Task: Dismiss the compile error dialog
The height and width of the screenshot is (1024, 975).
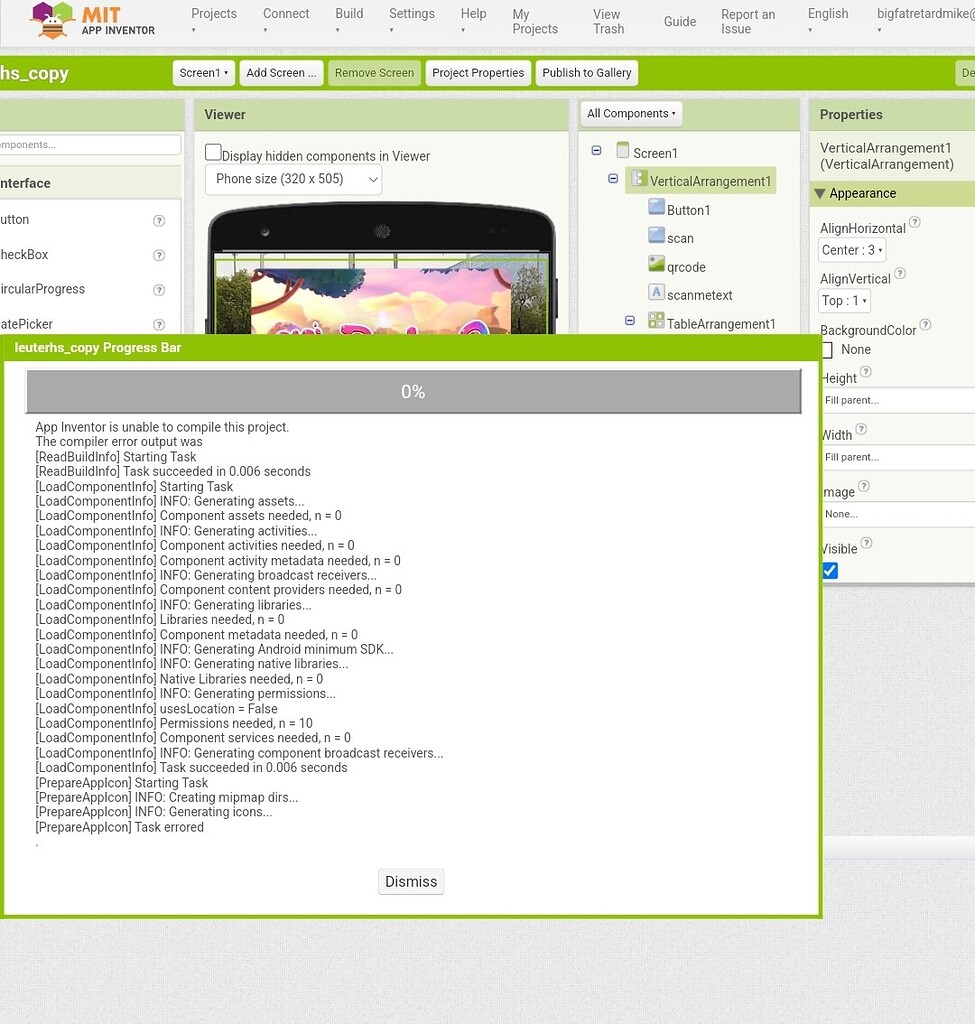Action: [410, 881]
